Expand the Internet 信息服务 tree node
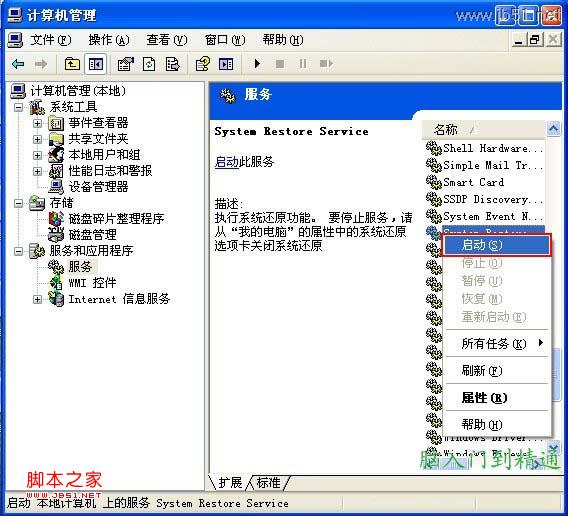Viewport: 568px width, 516px height. tap(37, 299)
